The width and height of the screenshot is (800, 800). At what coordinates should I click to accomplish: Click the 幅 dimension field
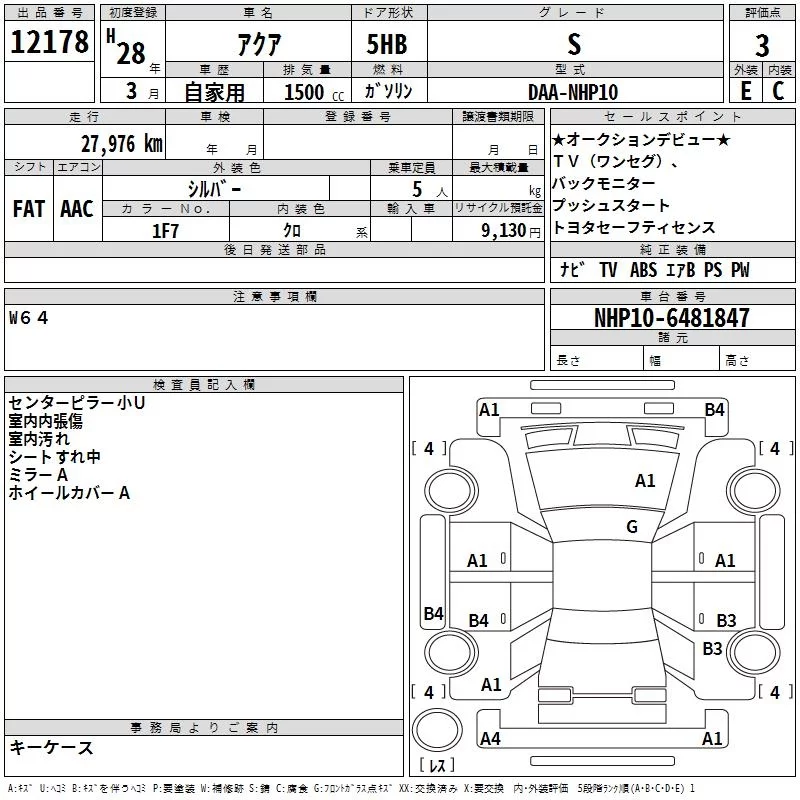click(x=682, y=358)
